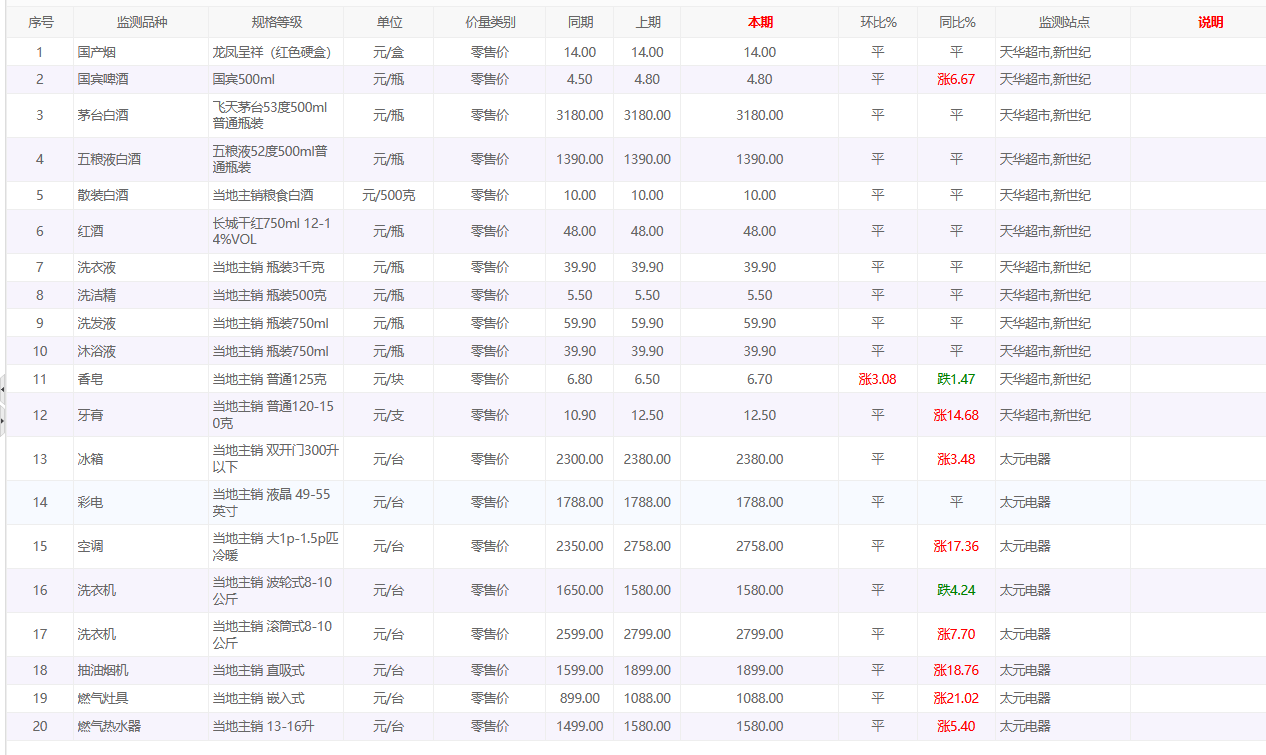This screenshot has height=755, width=1266.
Task: Click the 监测站点 column header
Action: point(1063,22)
